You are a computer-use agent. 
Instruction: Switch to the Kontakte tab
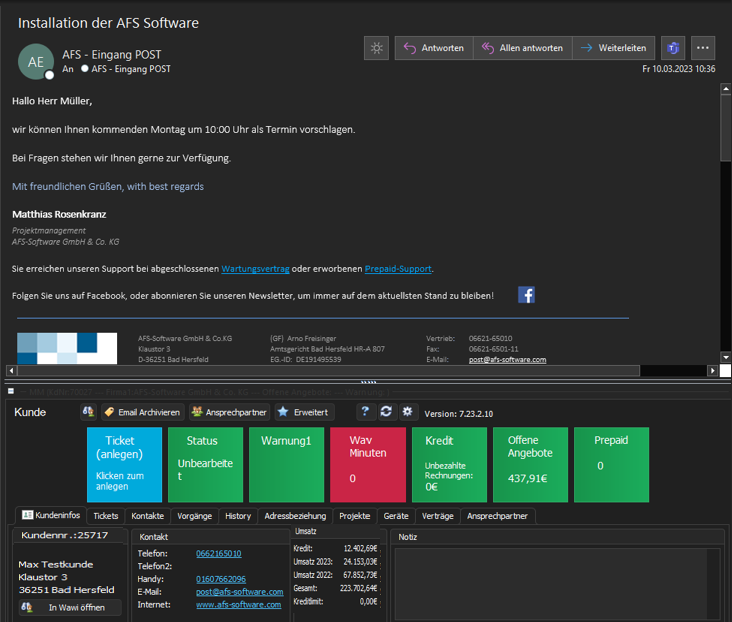(148, 516)
